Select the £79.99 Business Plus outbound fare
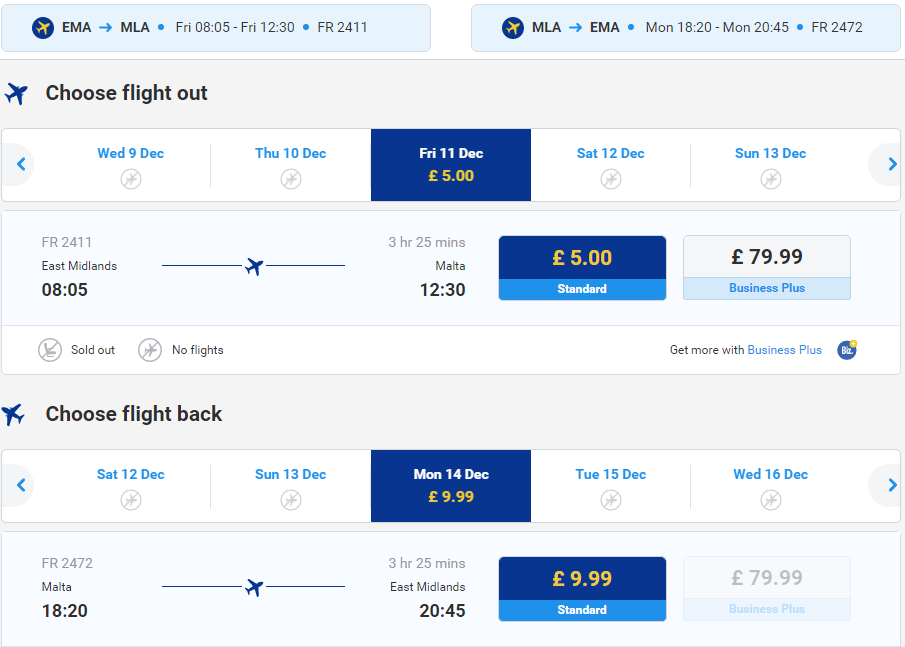Viewport: 905px width, 647px height. (x=766, y=267)
